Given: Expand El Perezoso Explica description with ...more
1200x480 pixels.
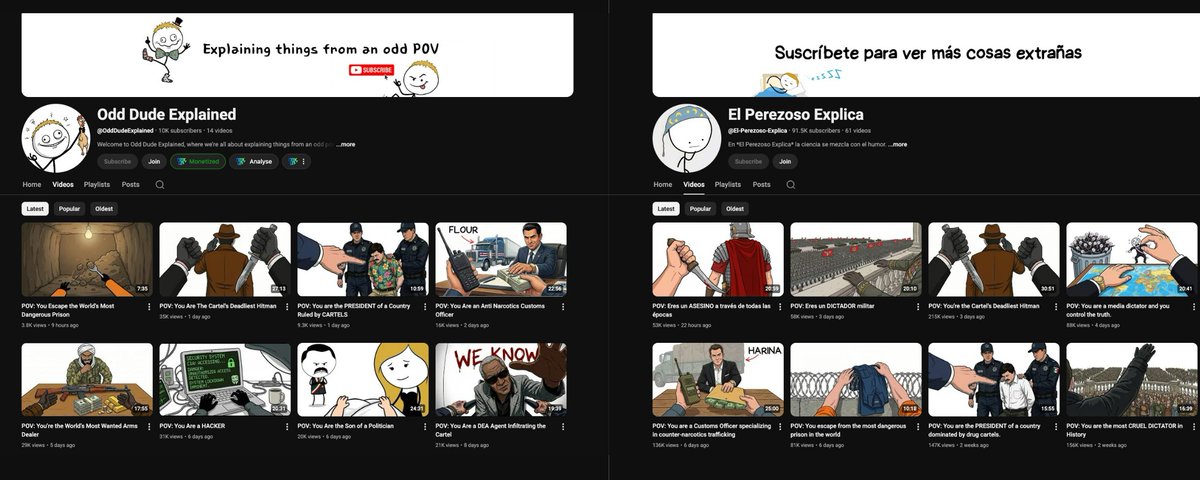Looking at the screenshot, I should point(897,144).
